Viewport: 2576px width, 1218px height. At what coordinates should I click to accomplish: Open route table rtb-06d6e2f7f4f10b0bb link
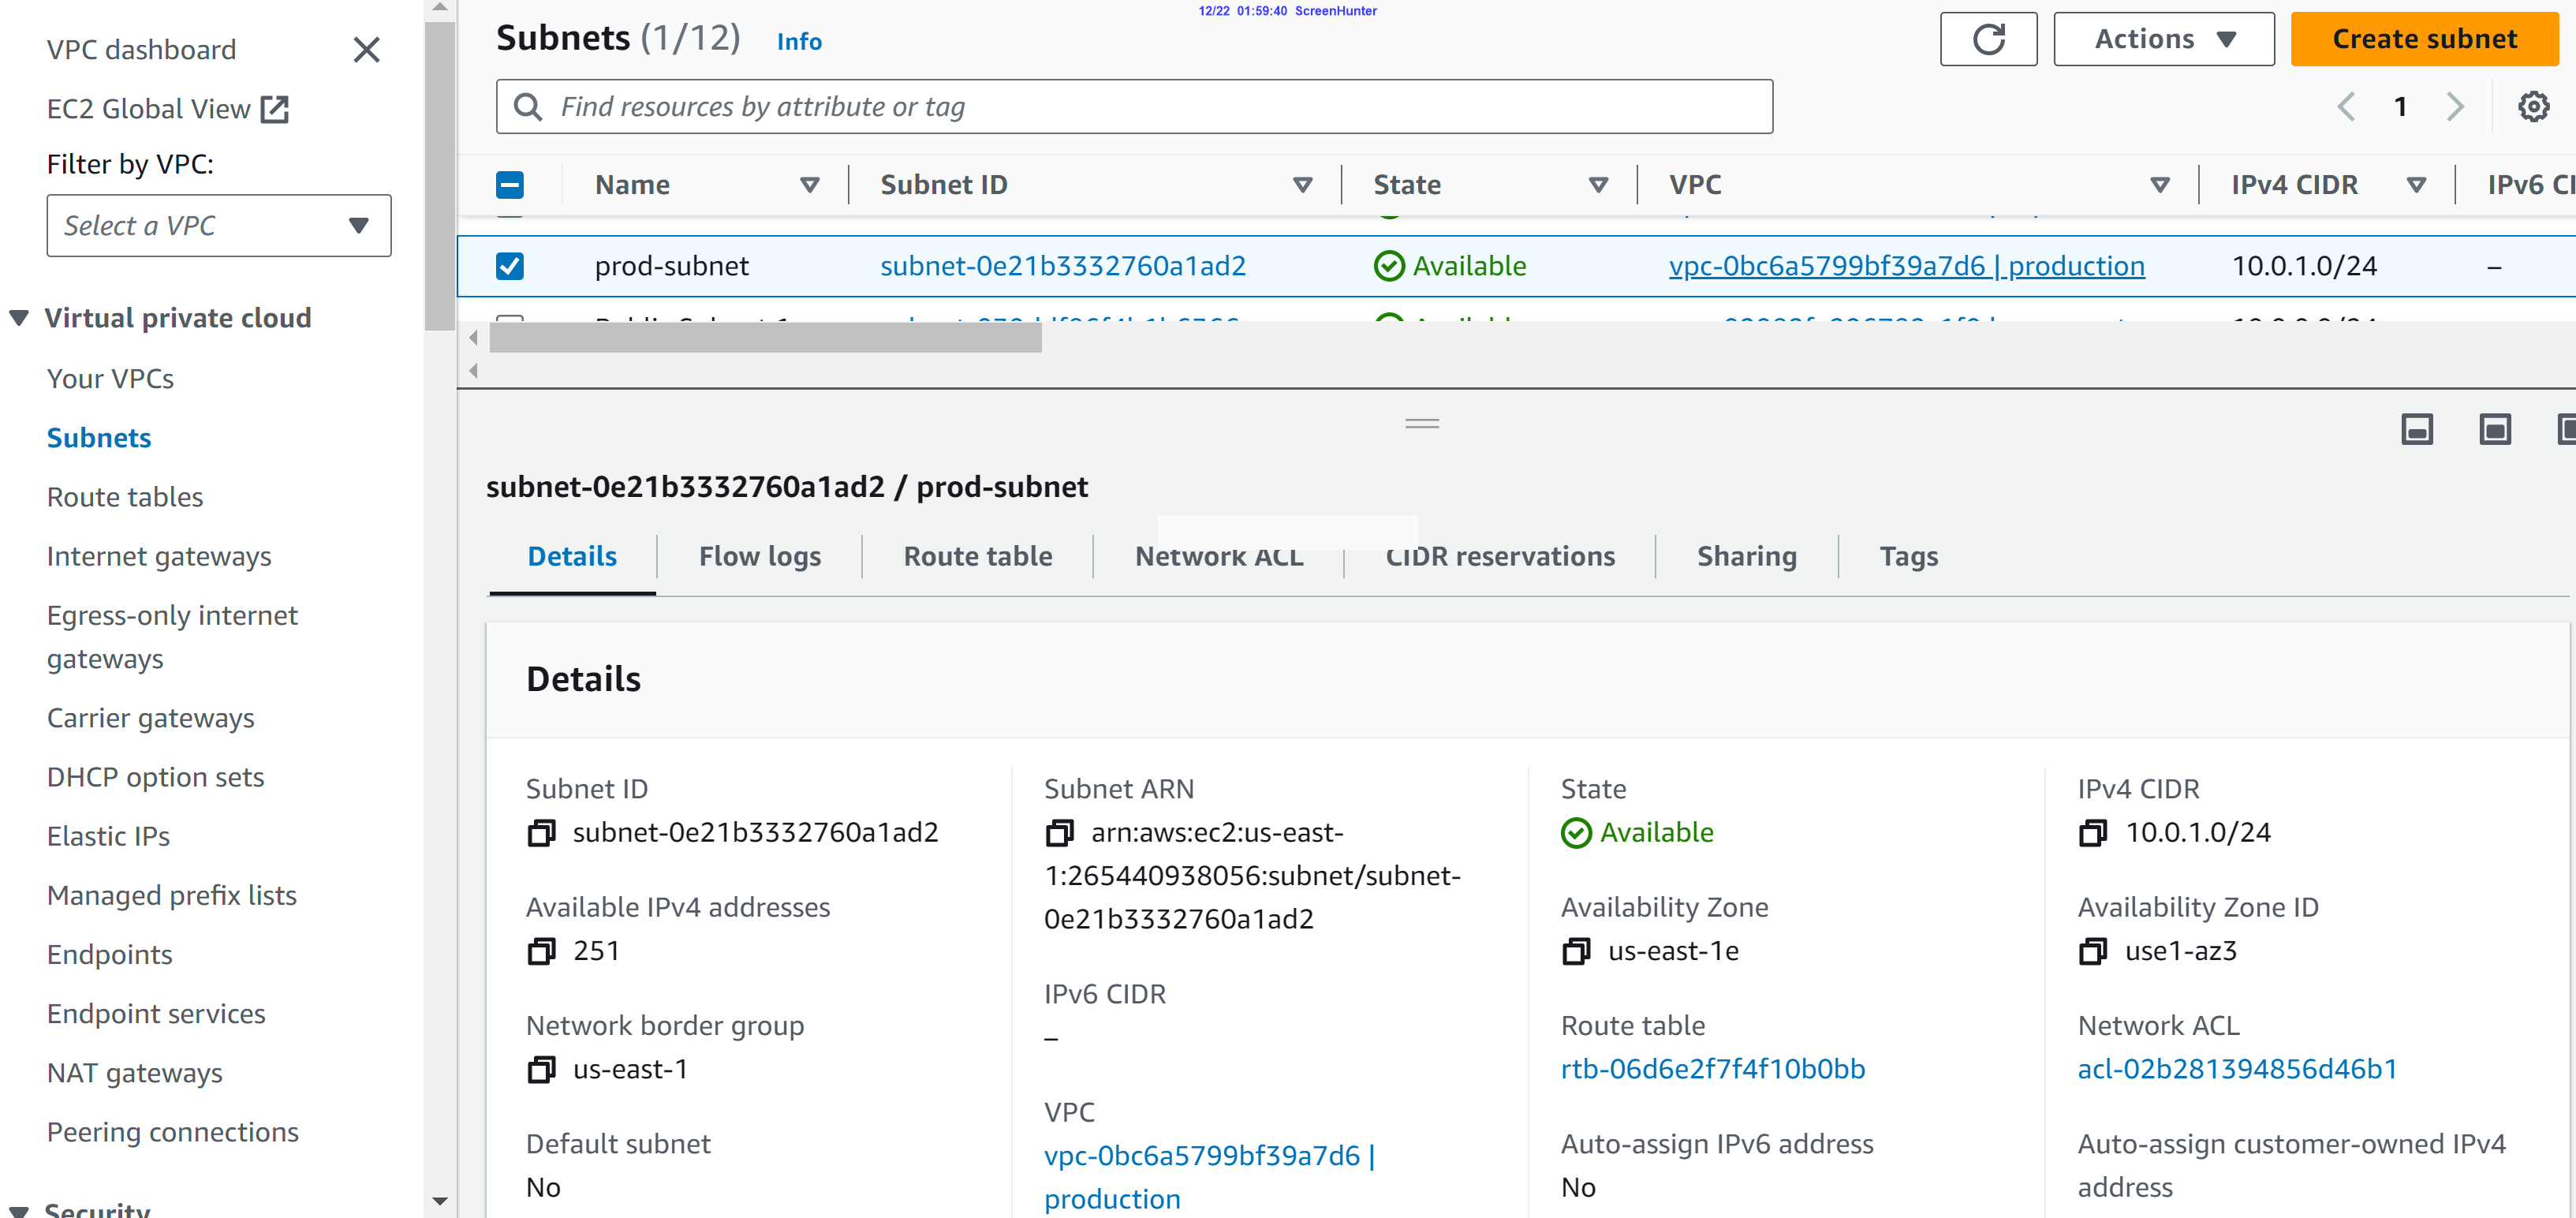point(1712,1069)
